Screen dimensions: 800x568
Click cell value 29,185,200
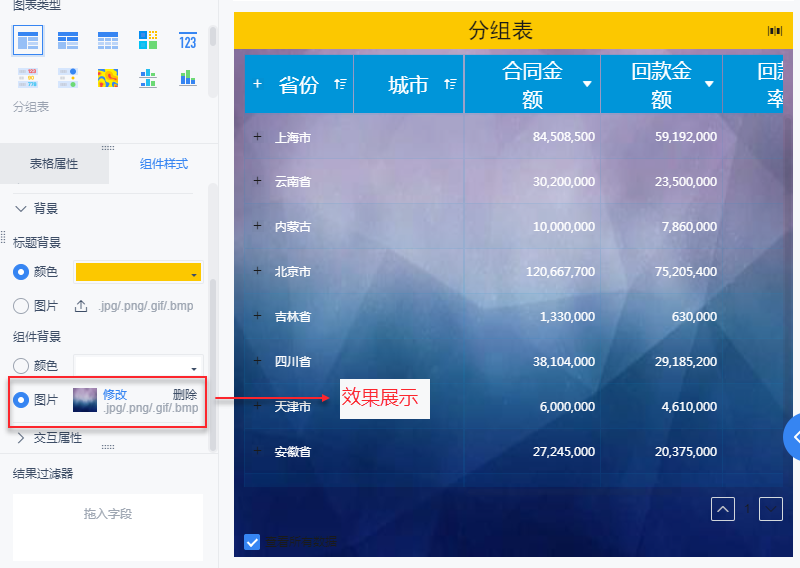pos(686,361)
